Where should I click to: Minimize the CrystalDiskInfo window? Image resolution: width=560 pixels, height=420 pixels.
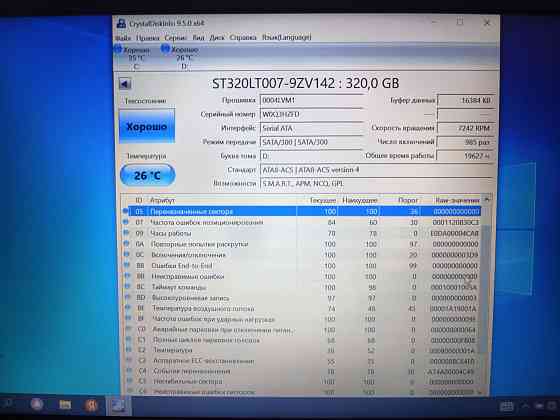[x=435, y=22]
